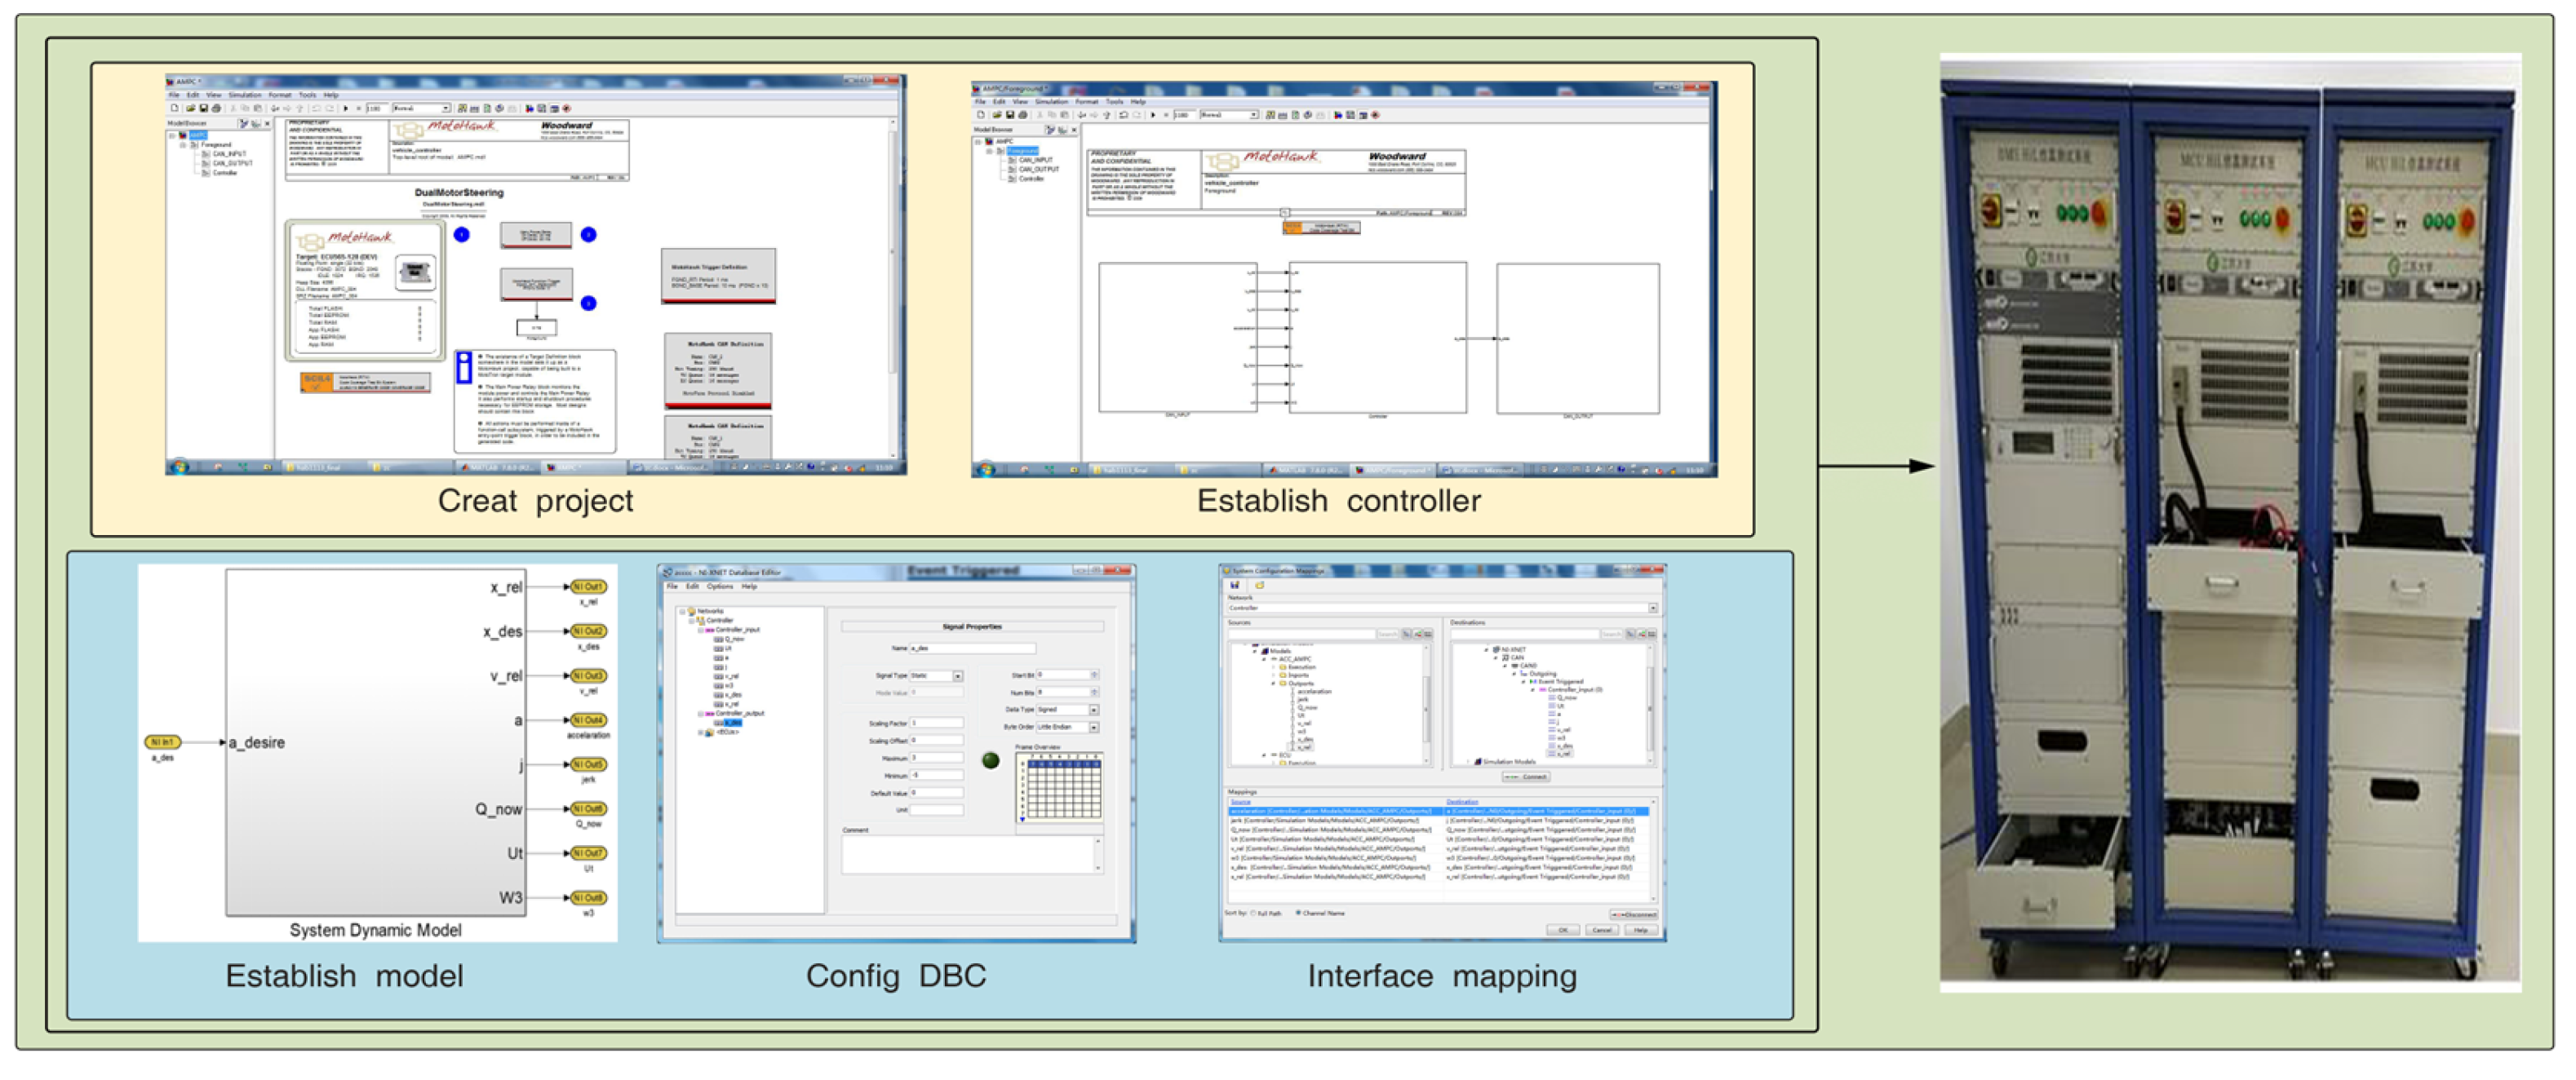Click the open folder icon in System Configuration Mappings

1259,585
